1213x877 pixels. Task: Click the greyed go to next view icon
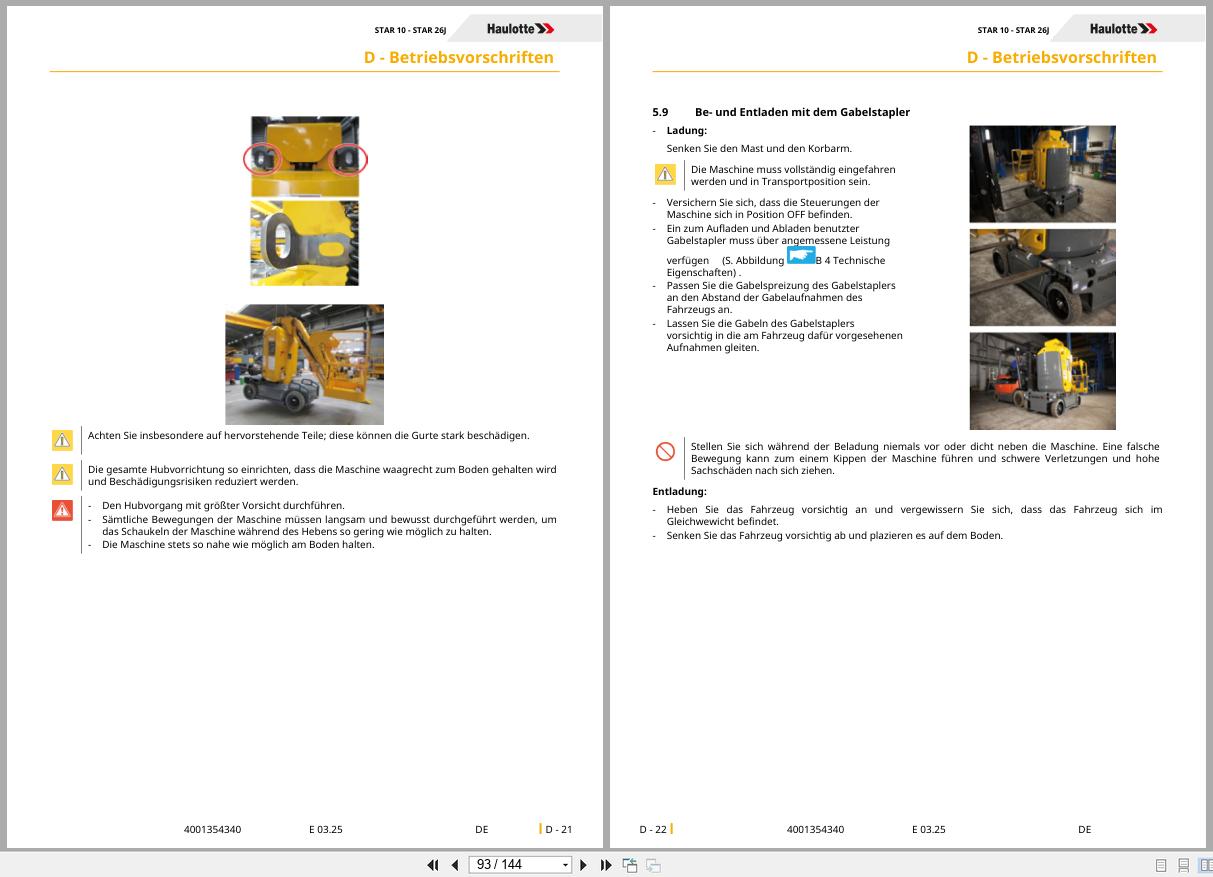coord(653,865)
